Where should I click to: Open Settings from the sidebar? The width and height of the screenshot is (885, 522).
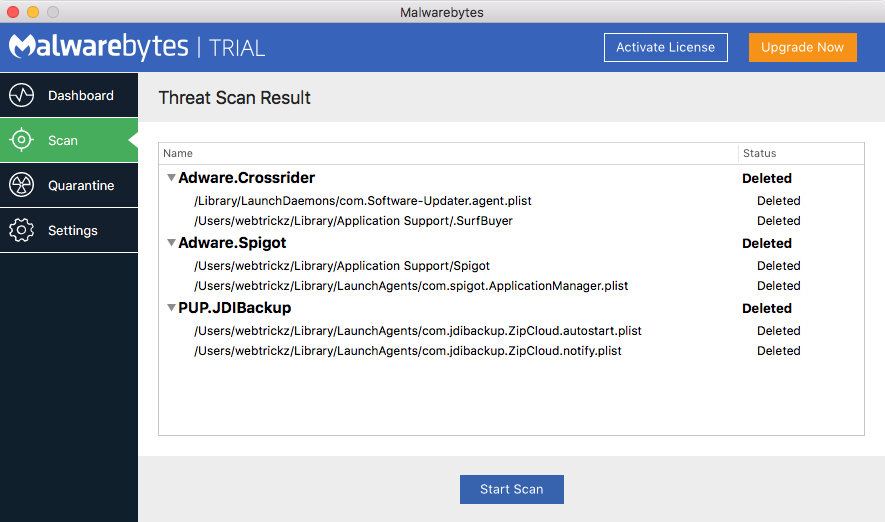tap(69, 230)
